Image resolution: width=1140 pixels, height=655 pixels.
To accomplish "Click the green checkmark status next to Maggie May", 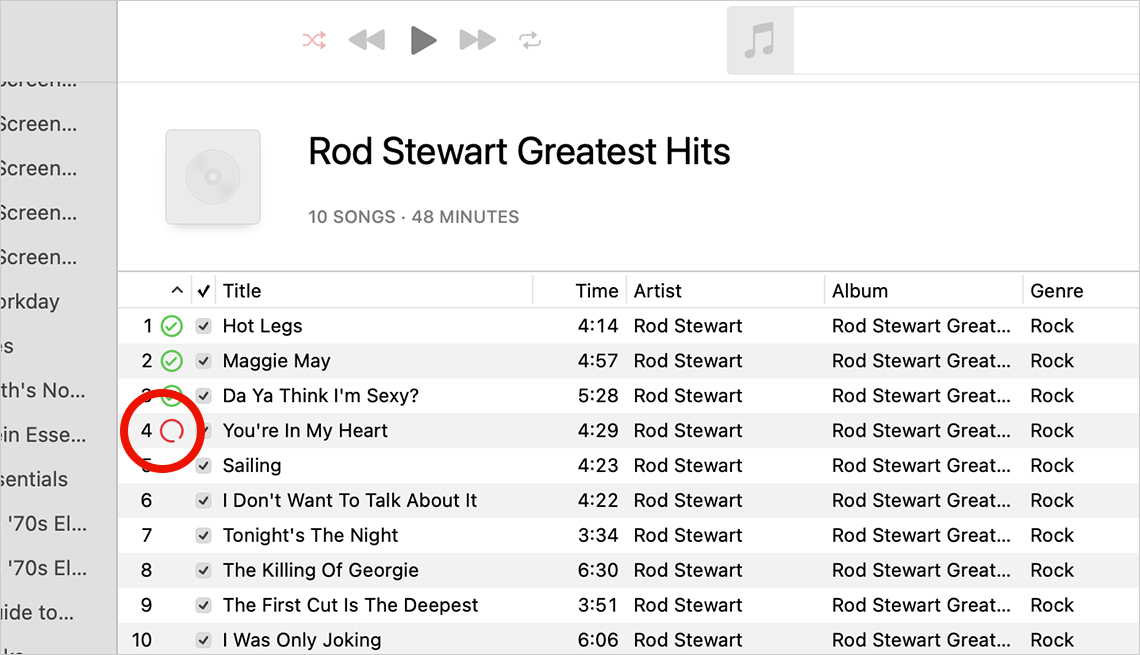I will click(172, 361).
